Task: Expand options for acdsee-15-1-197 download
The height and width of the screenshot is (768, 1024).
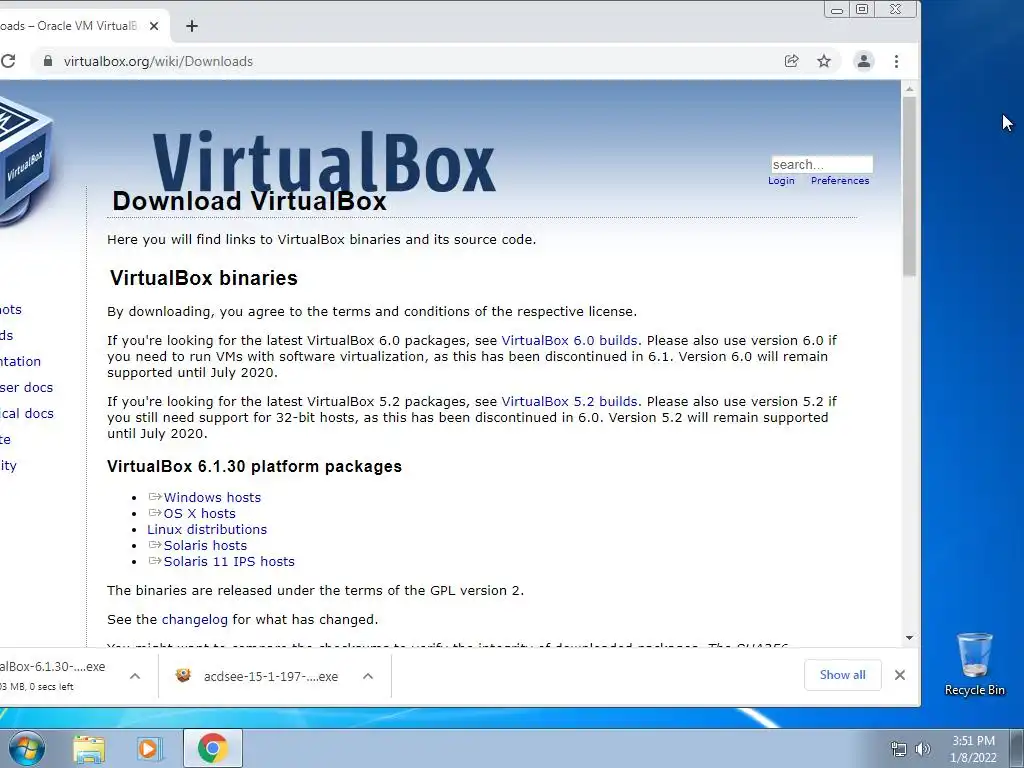Action: (368, 676)
